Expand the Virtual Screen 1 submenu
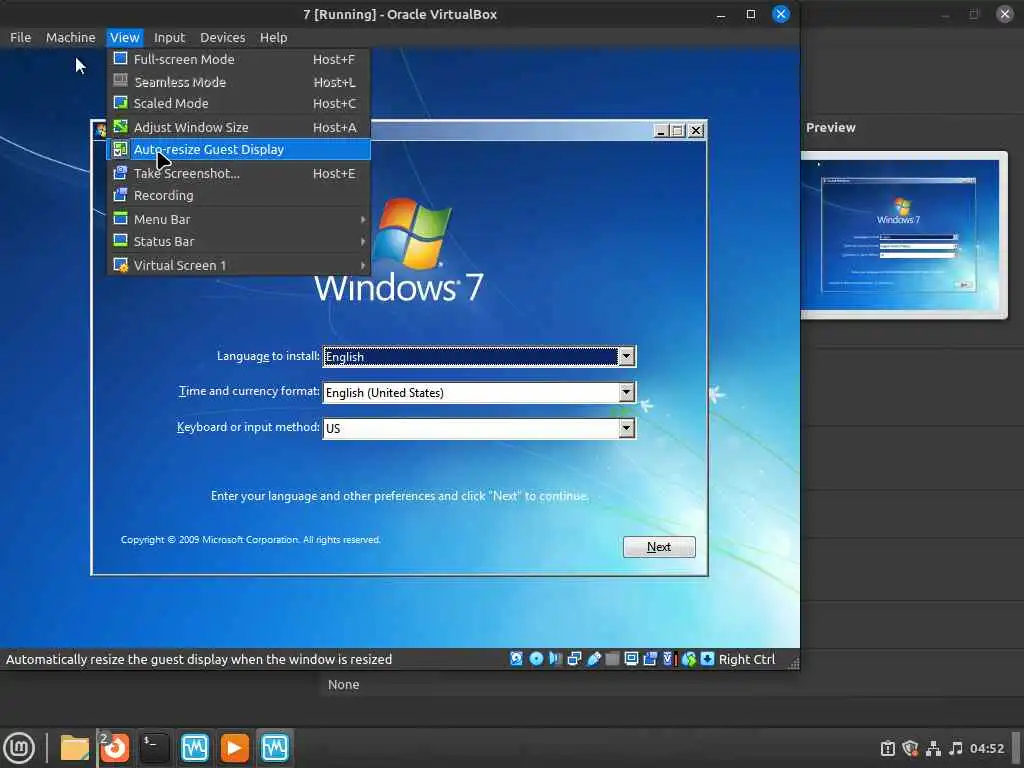Image resolution: width=1024 pixels, height=768 pixels. click(238, 265)
